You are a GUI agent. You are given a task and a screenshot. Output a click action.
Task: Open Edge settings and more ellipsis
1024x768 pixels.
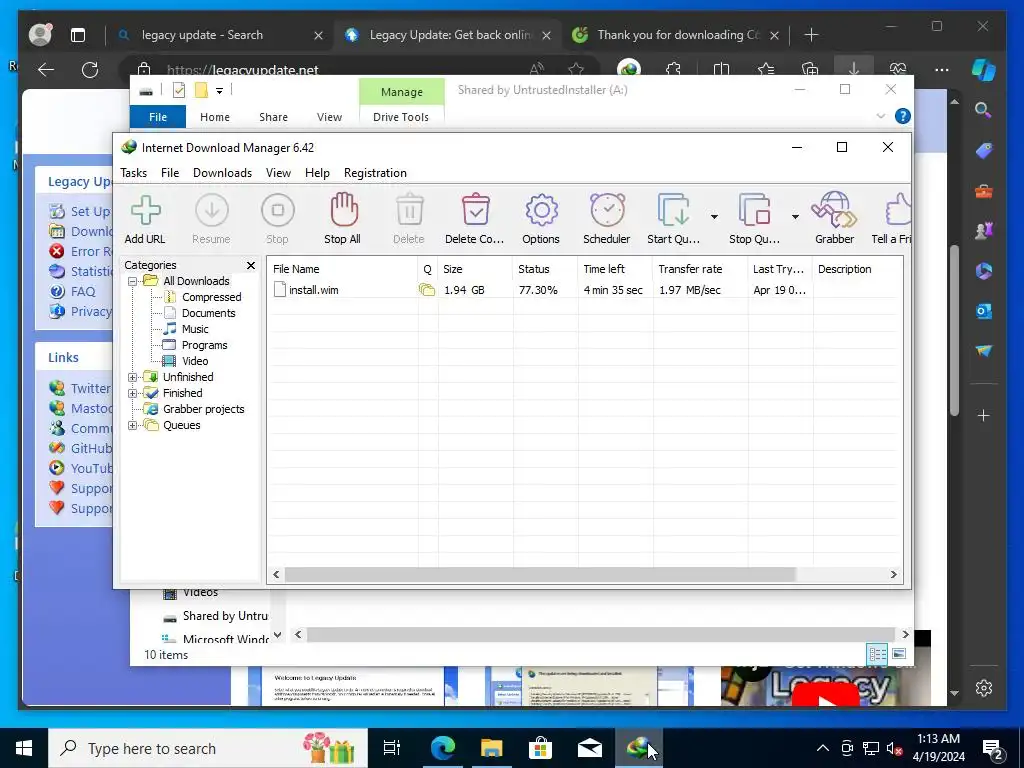(x=941, y=70)
